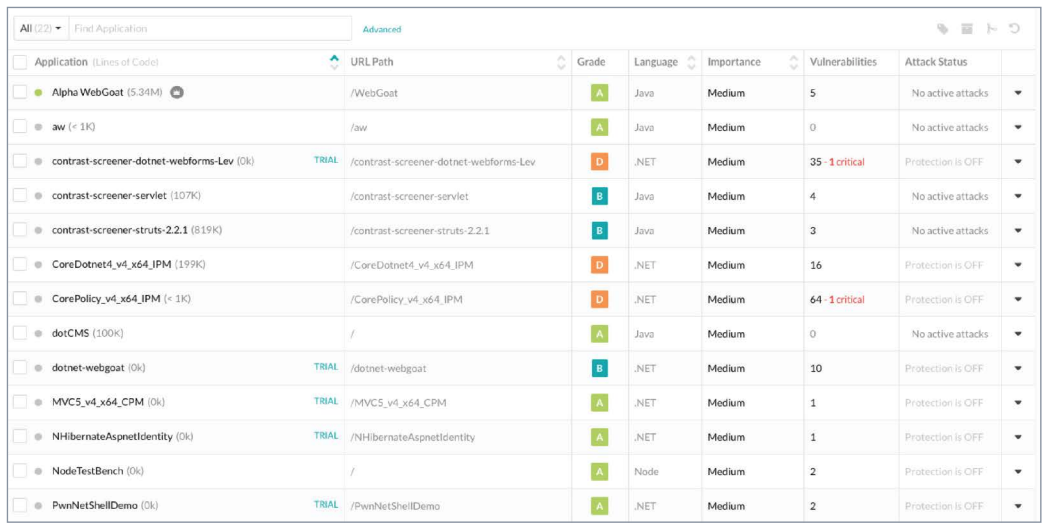Open the row actions arrow for PwnNetShellDemo

(x=1018, y=506)
